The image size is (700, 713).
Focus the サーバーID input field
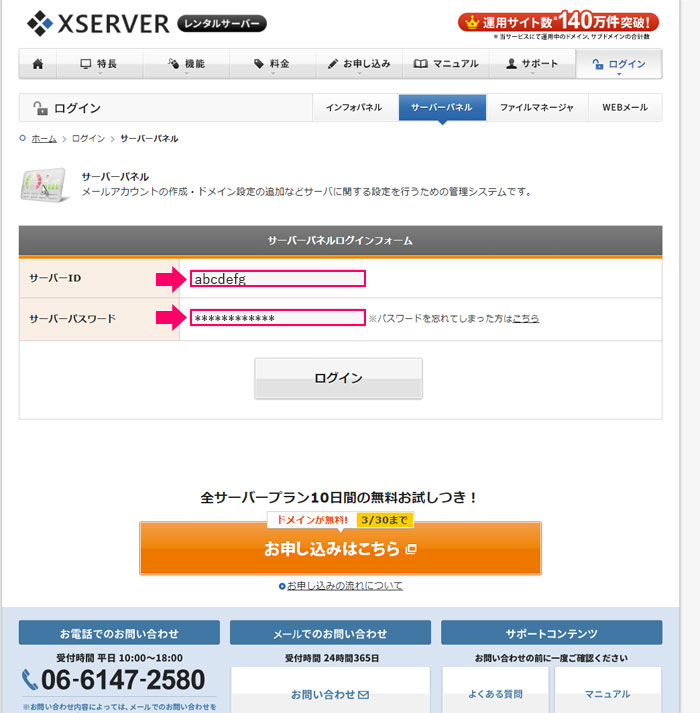pyautogui.click(x=277, y=278)
